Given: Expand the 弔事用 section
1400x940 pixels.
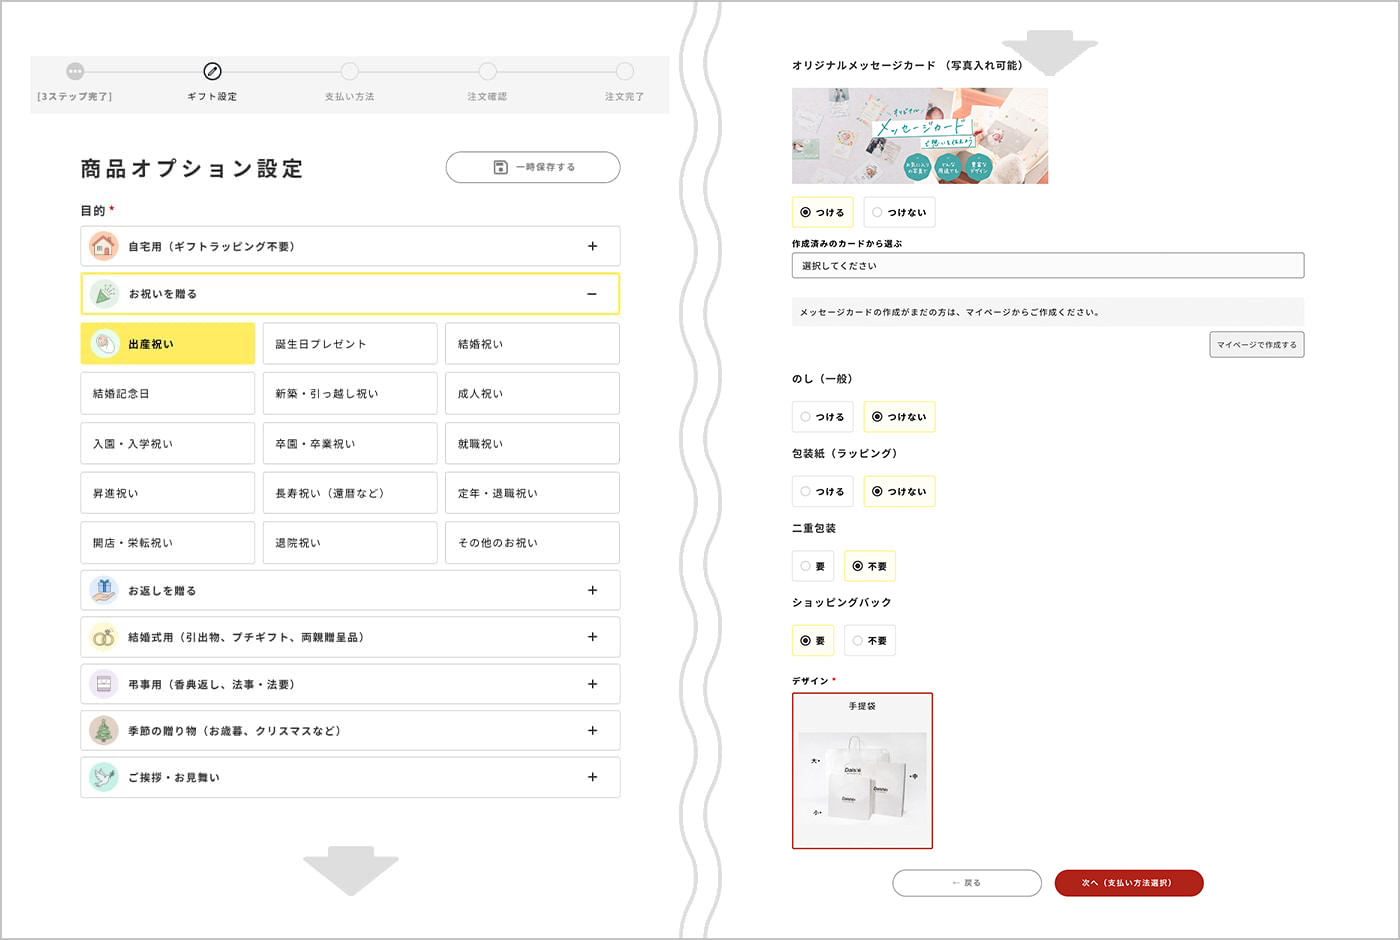Looking at the screenshot, I should click(592, 685).
